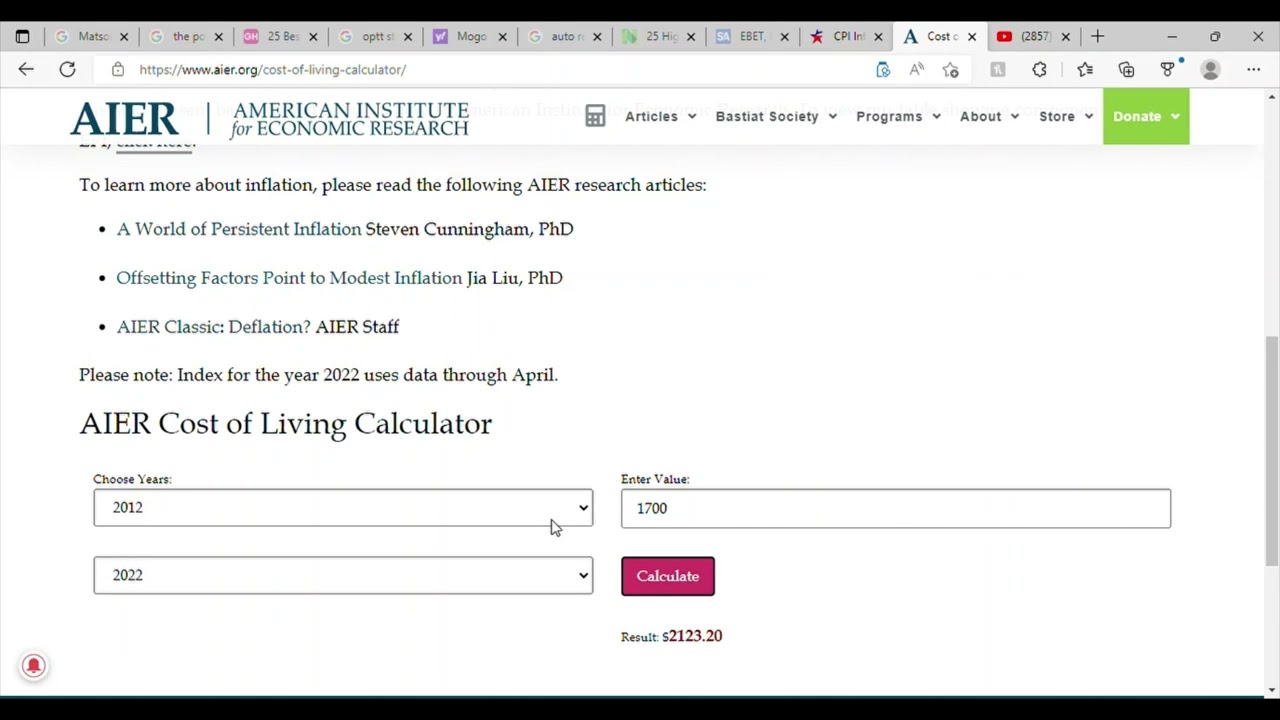
Task: Click the AIER logo in the header
Action: coord(269,118)
